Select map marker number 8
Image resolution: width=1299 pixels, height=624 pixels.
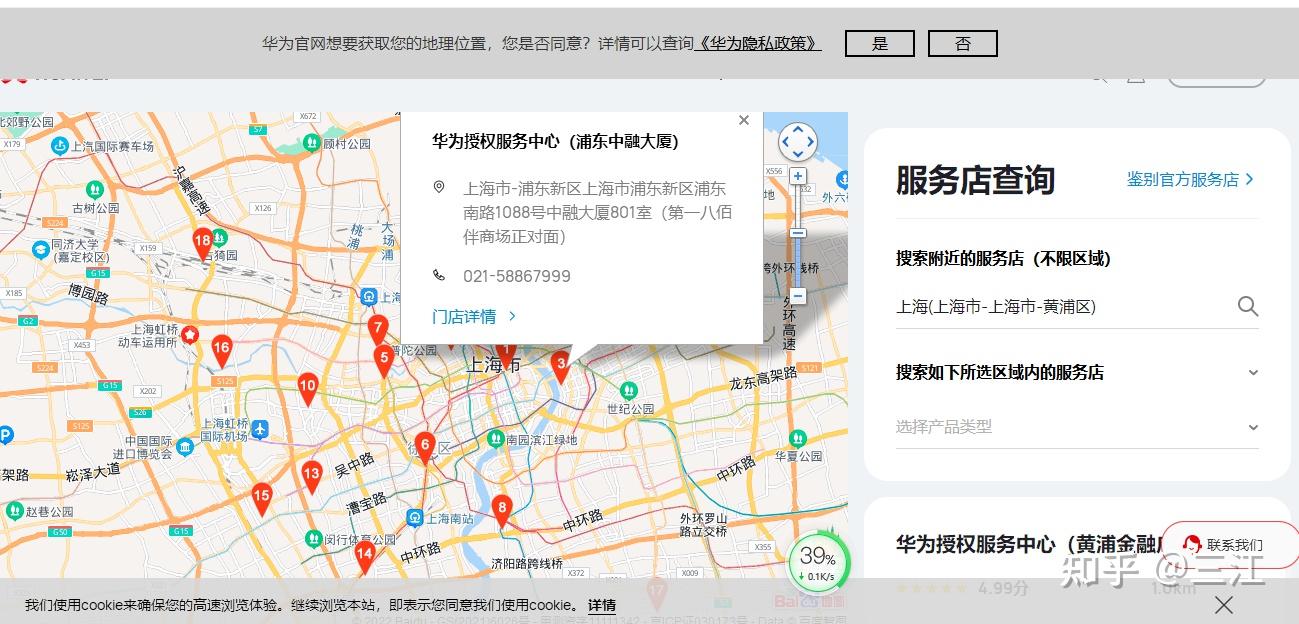[502, 510]
